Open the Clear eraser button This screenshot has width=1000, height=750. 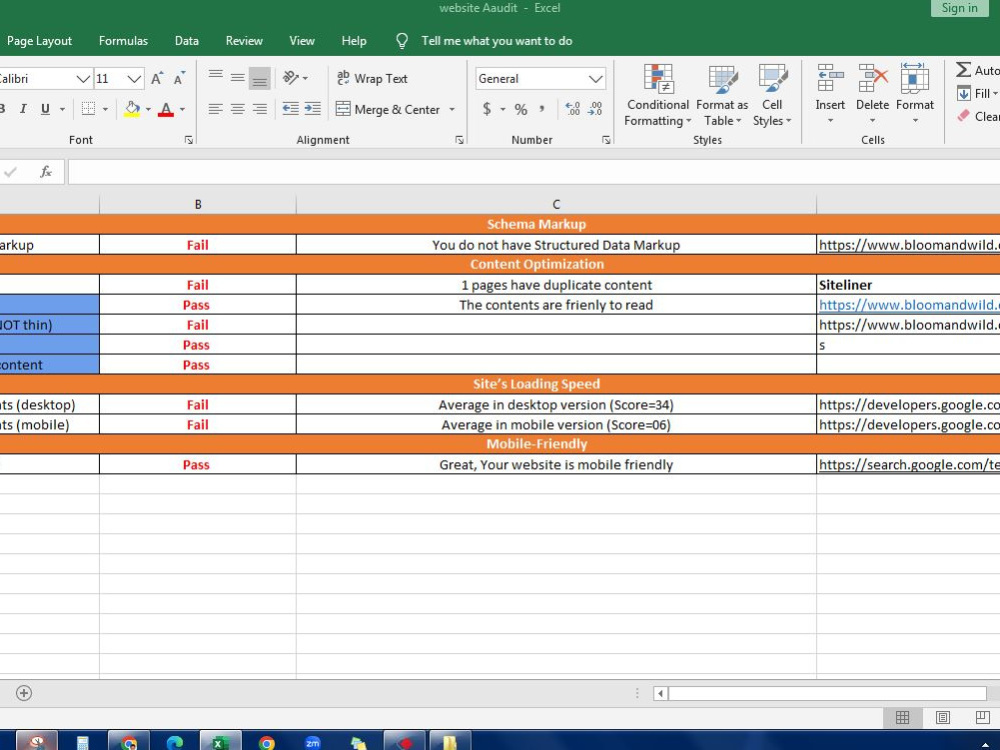point(977,116)
